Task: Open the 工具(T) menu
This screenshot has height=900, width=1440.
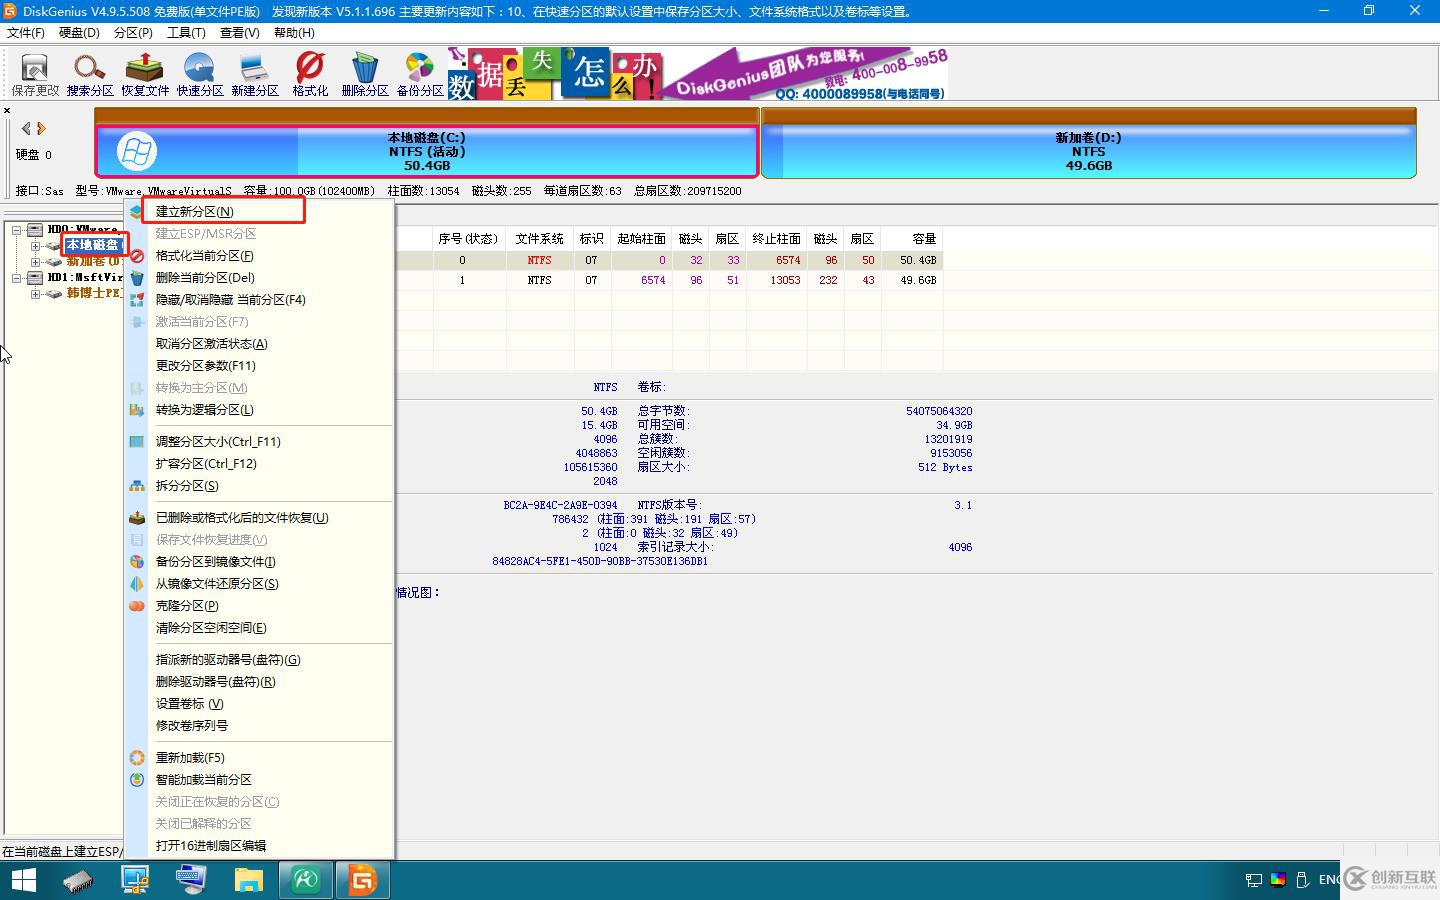Action: point(186,32)
